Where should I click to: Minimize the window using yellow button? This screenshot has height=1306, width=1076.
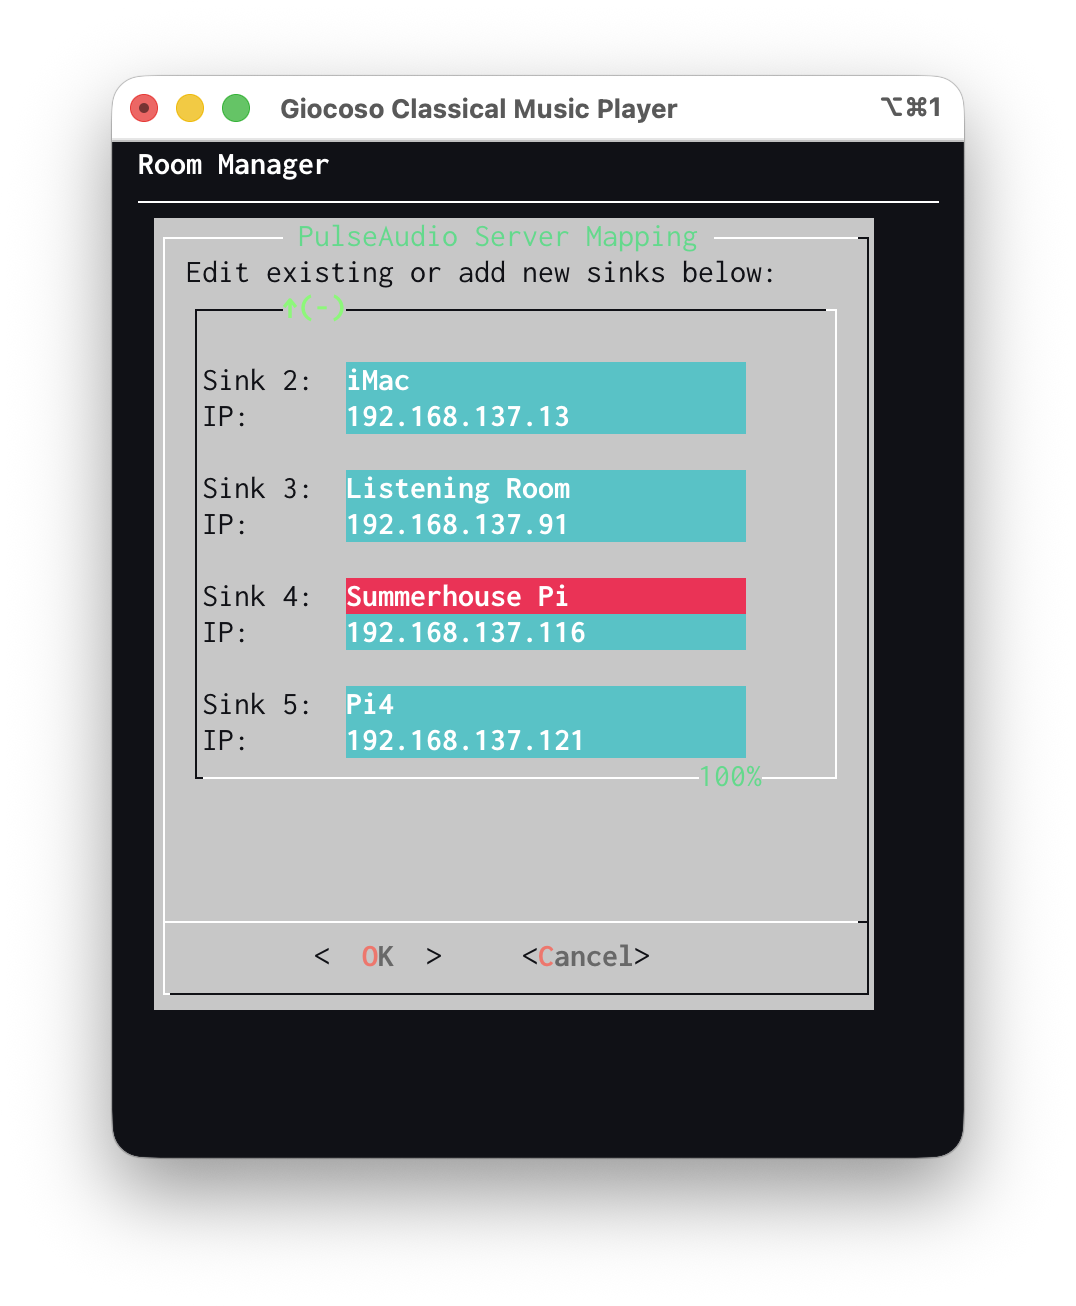[x=190, y=108]
